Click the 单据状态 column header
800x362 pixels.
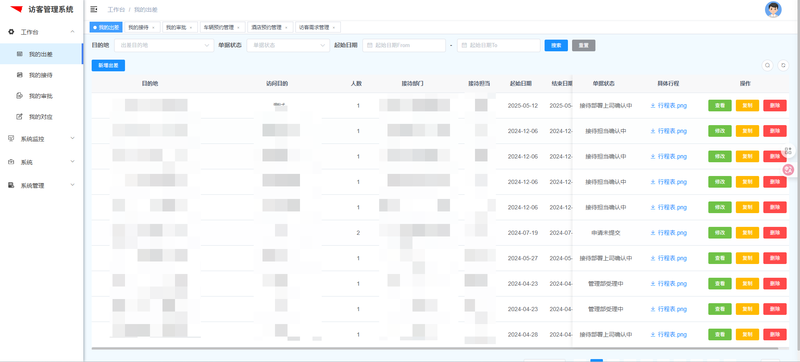click(x=604, y=84)
